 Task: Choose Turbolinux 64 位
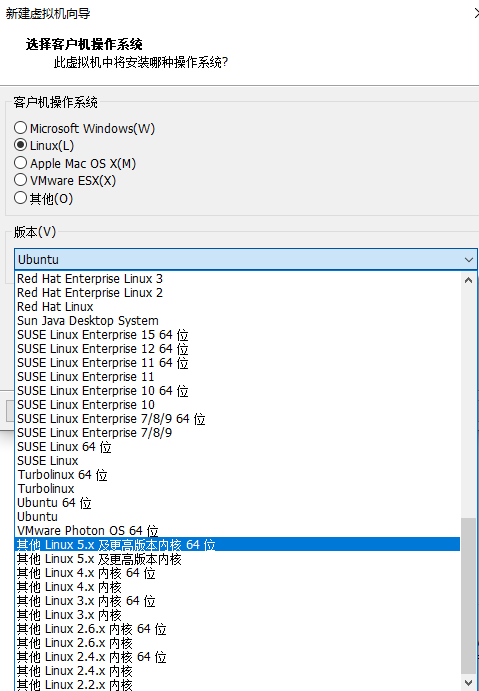(x=237, y=475)
